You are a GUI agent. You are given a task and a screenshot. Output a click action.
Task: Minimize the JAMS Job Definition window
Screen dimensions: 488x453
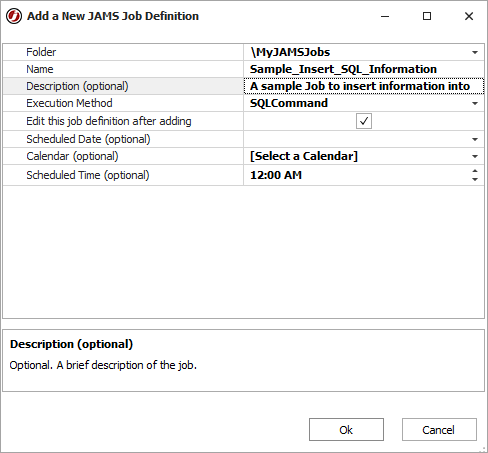(x=385, y=16)
